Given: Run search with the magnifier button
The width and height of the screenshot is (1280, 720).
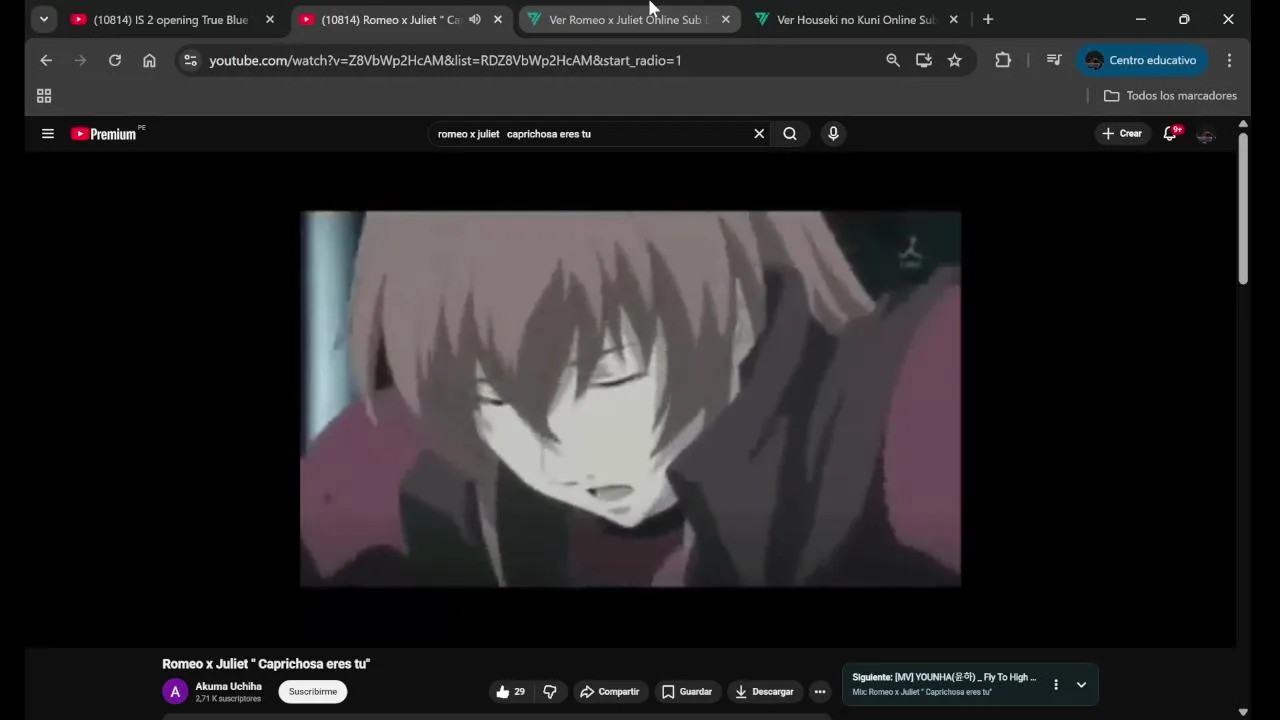Looking at the screenshot, I should pos(790,133).
